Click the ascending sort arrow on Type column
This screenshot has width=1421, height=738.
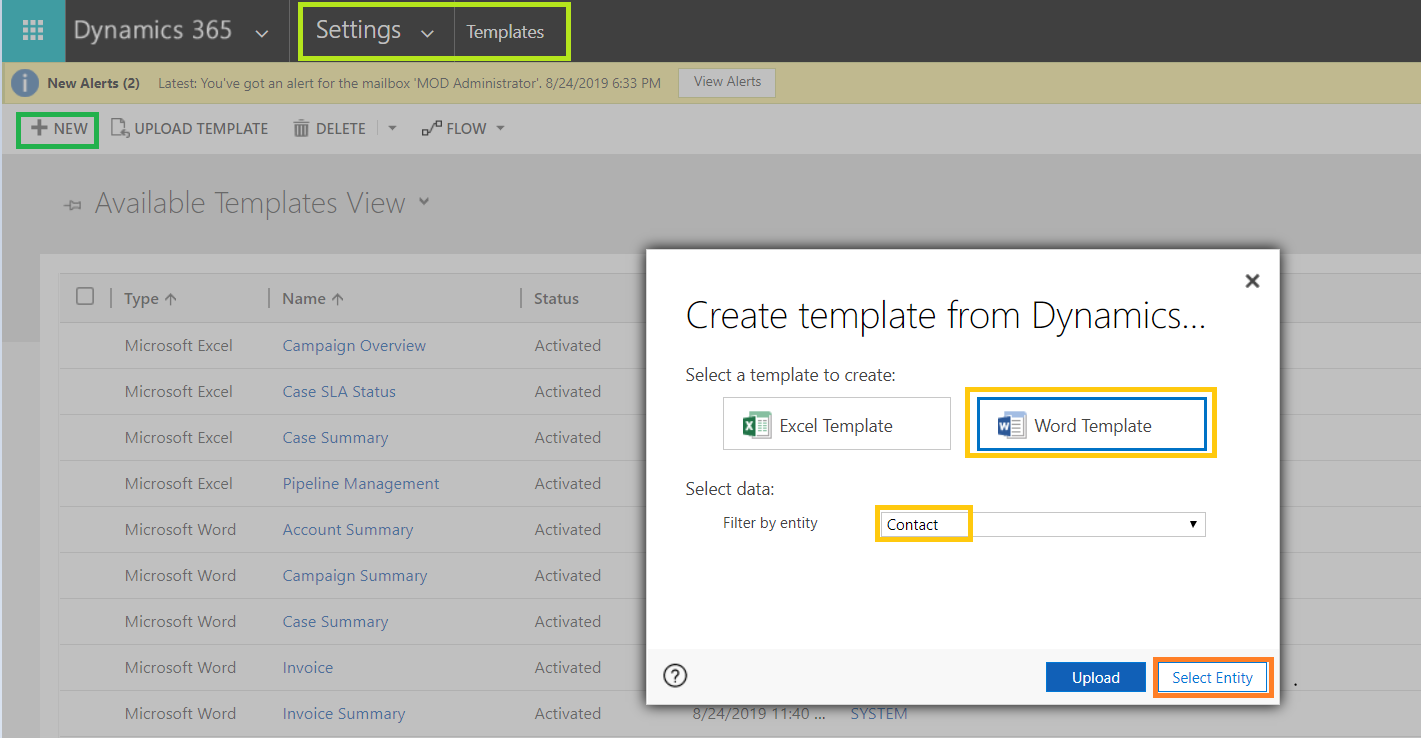point(172,297)
